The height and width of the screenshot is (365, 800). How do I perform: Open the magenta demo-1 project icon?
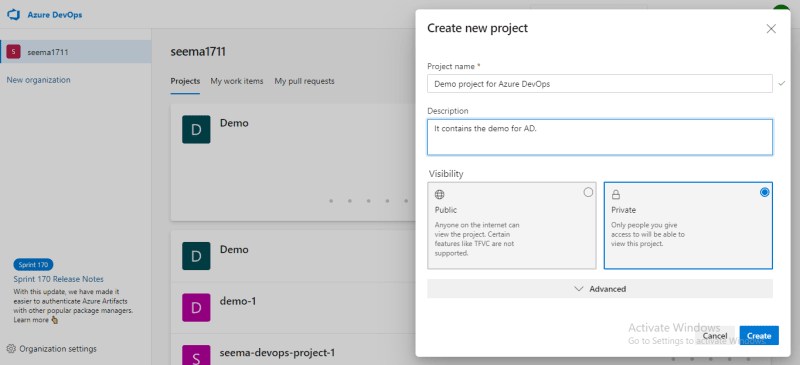196,307
